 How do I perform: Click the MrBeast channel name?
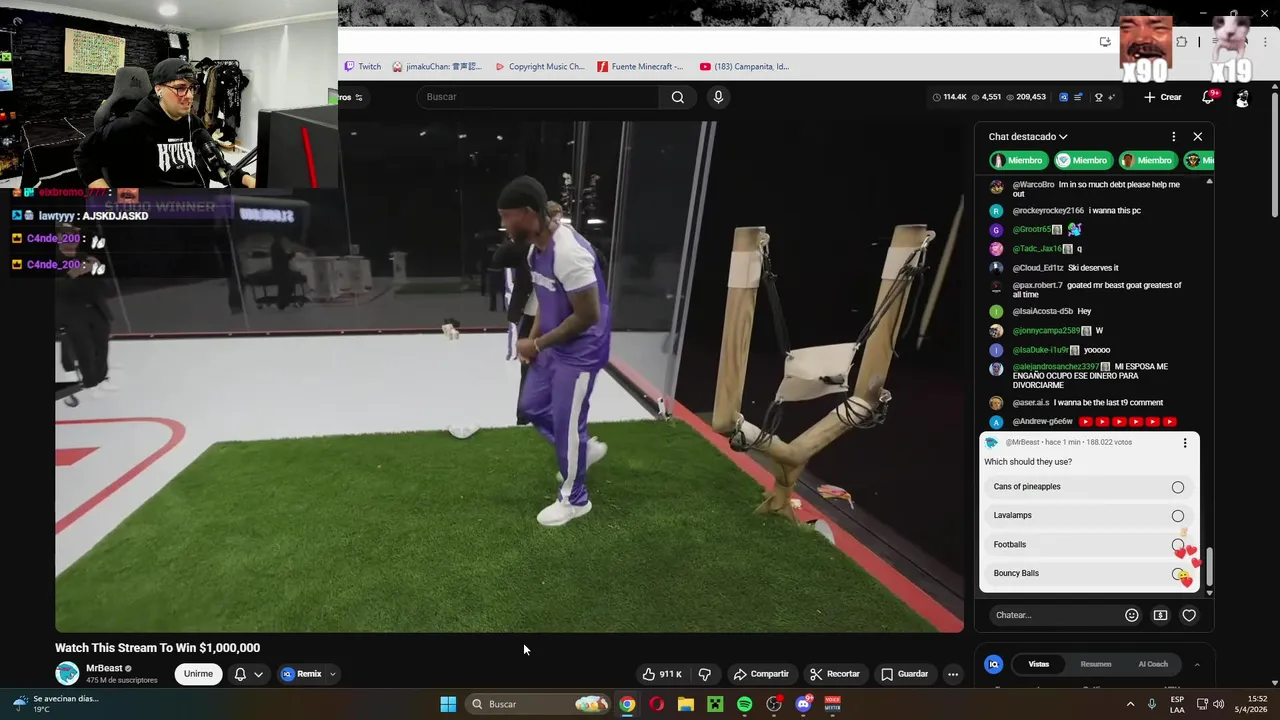click(104, 668)
